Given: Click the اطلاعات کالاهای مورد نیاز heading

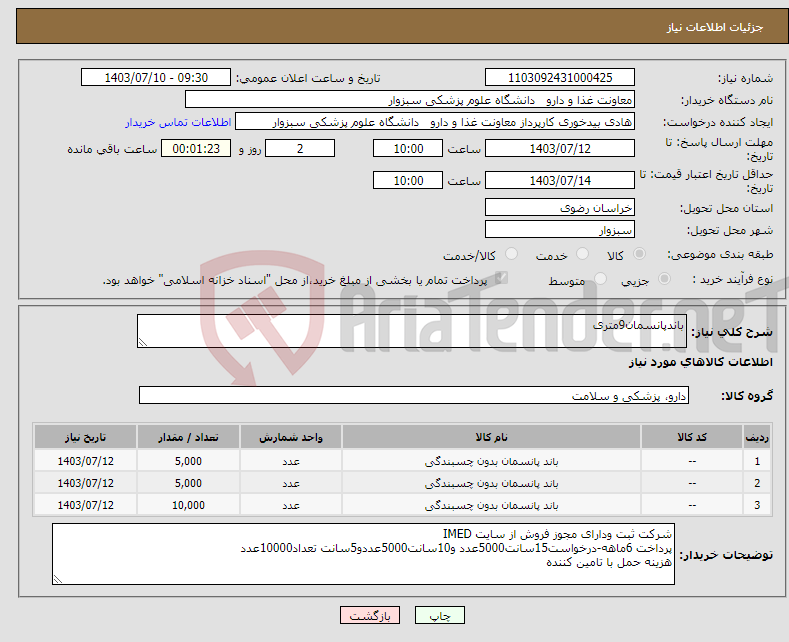Looking at the screenshot, I should pos(700,362).
